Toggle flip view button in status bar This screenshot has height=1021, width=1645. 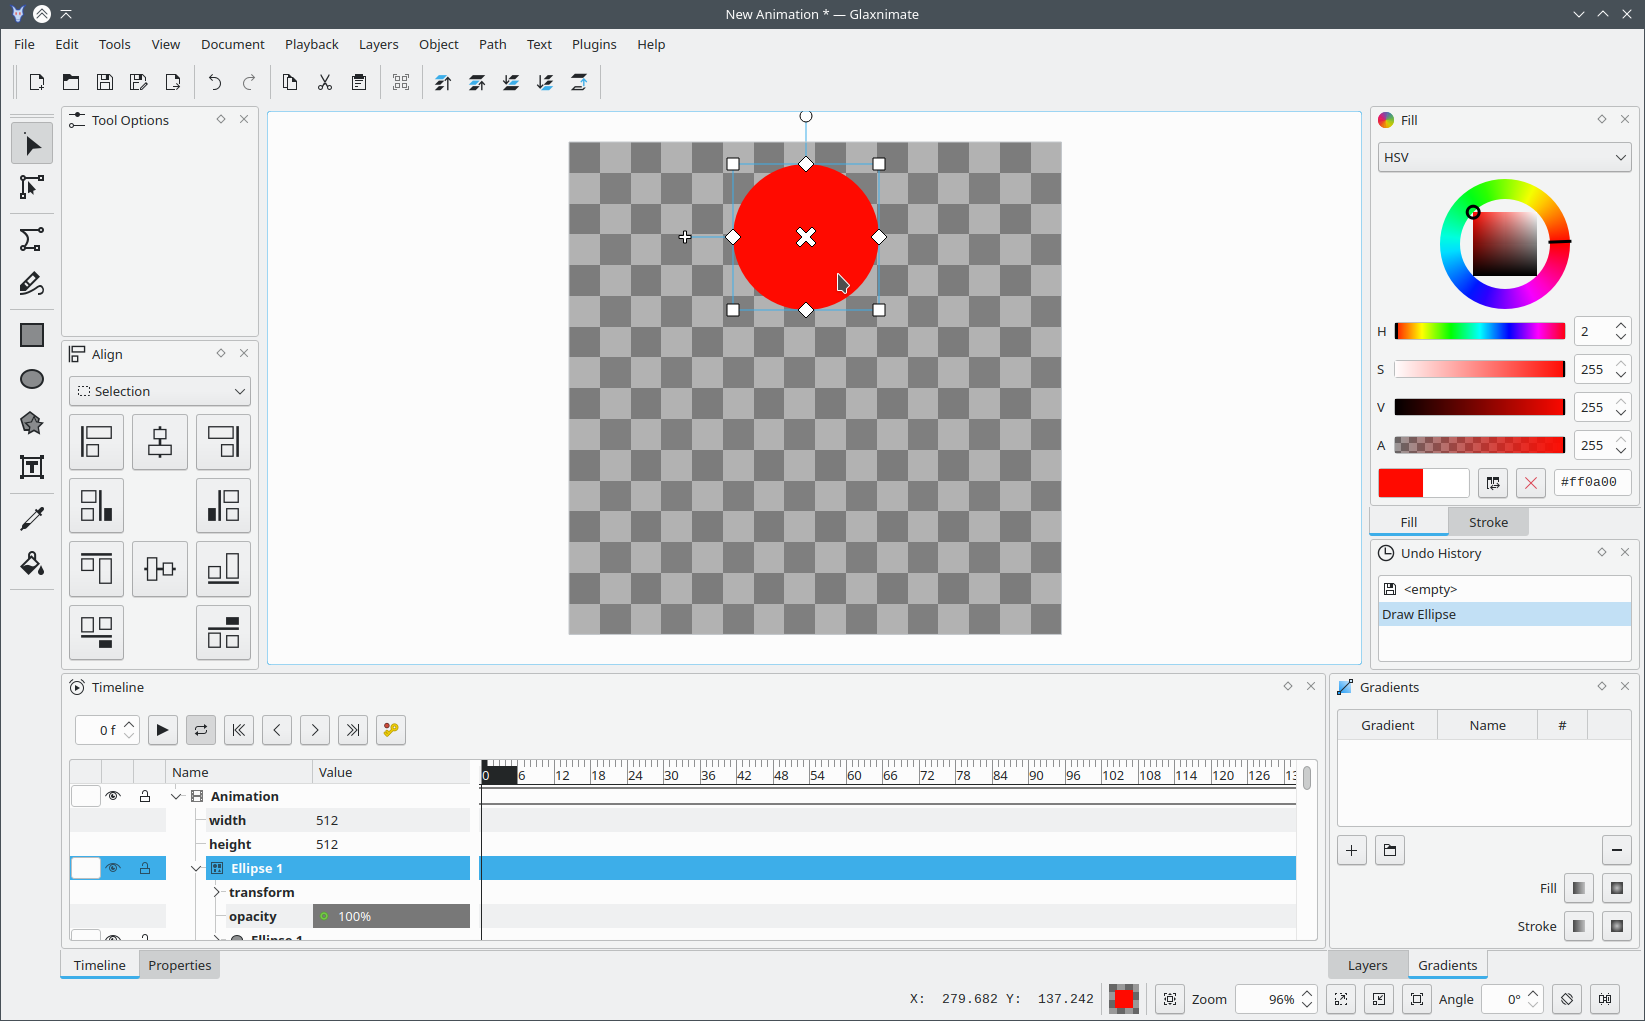point(1605,999)
